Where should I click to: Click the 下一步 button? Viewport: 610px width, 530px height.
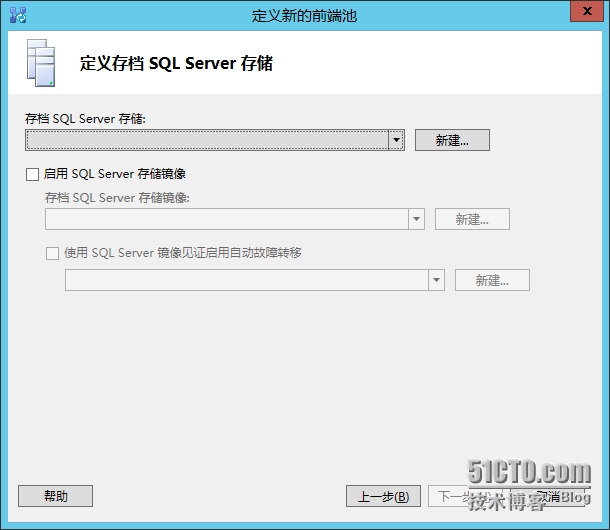465,496
